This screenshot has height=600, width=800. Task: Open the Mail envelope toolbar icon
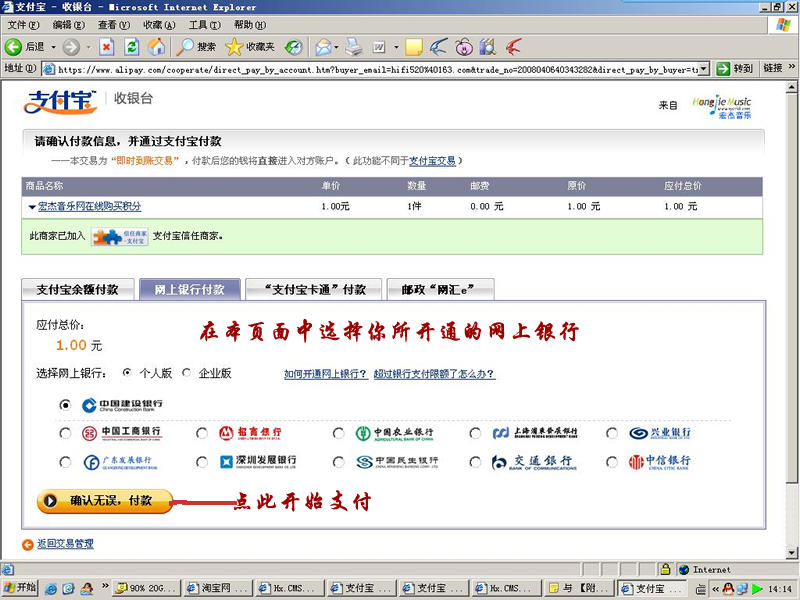pos(322,47)
